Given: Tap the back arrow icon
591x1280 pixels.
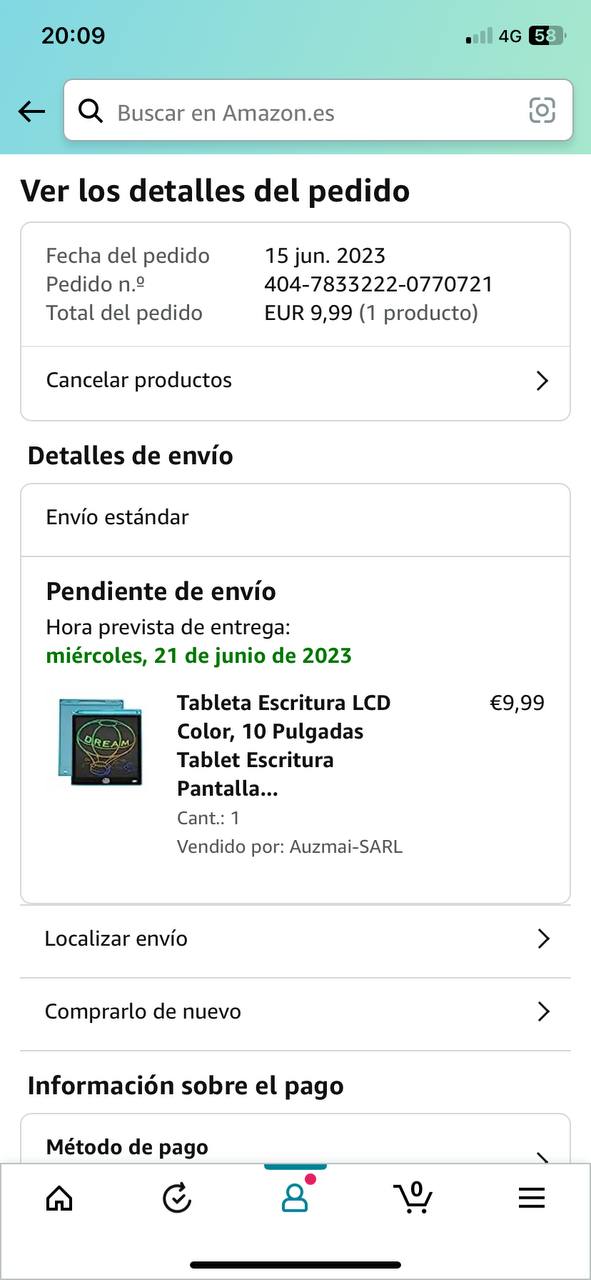Looking at the screenshot, I should pos(32,111).
